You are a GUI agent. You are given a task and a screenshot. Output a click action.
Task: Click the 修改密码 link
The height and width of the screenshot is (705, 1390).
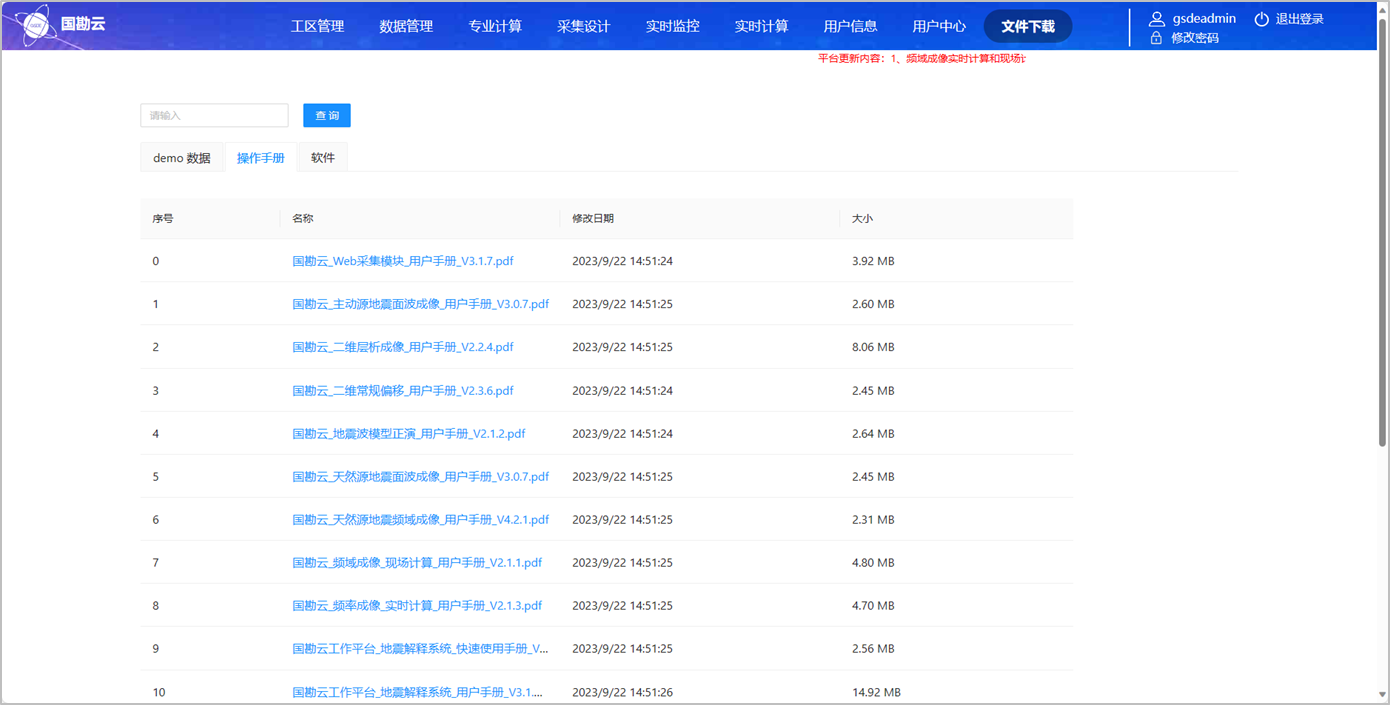[1195, 38]
